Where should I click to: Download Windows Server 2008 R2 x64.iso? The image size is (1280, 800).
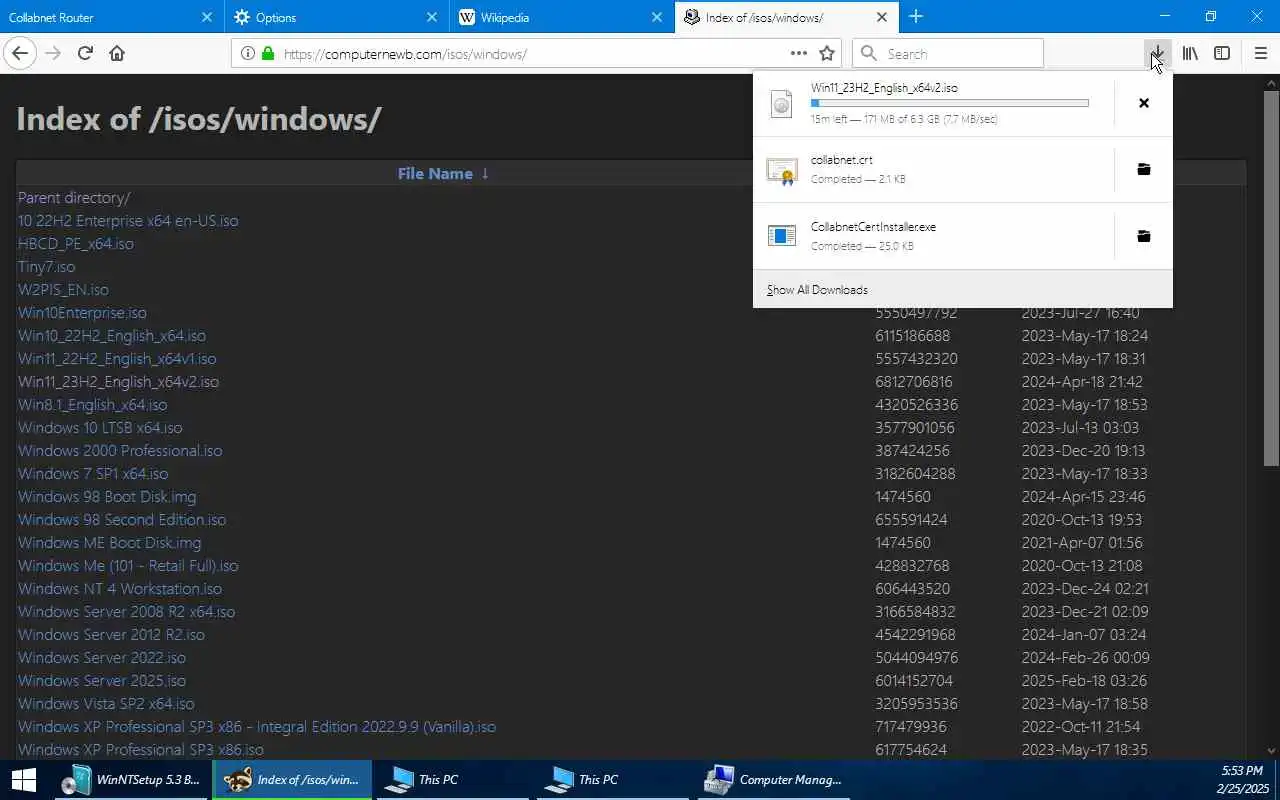127,612
